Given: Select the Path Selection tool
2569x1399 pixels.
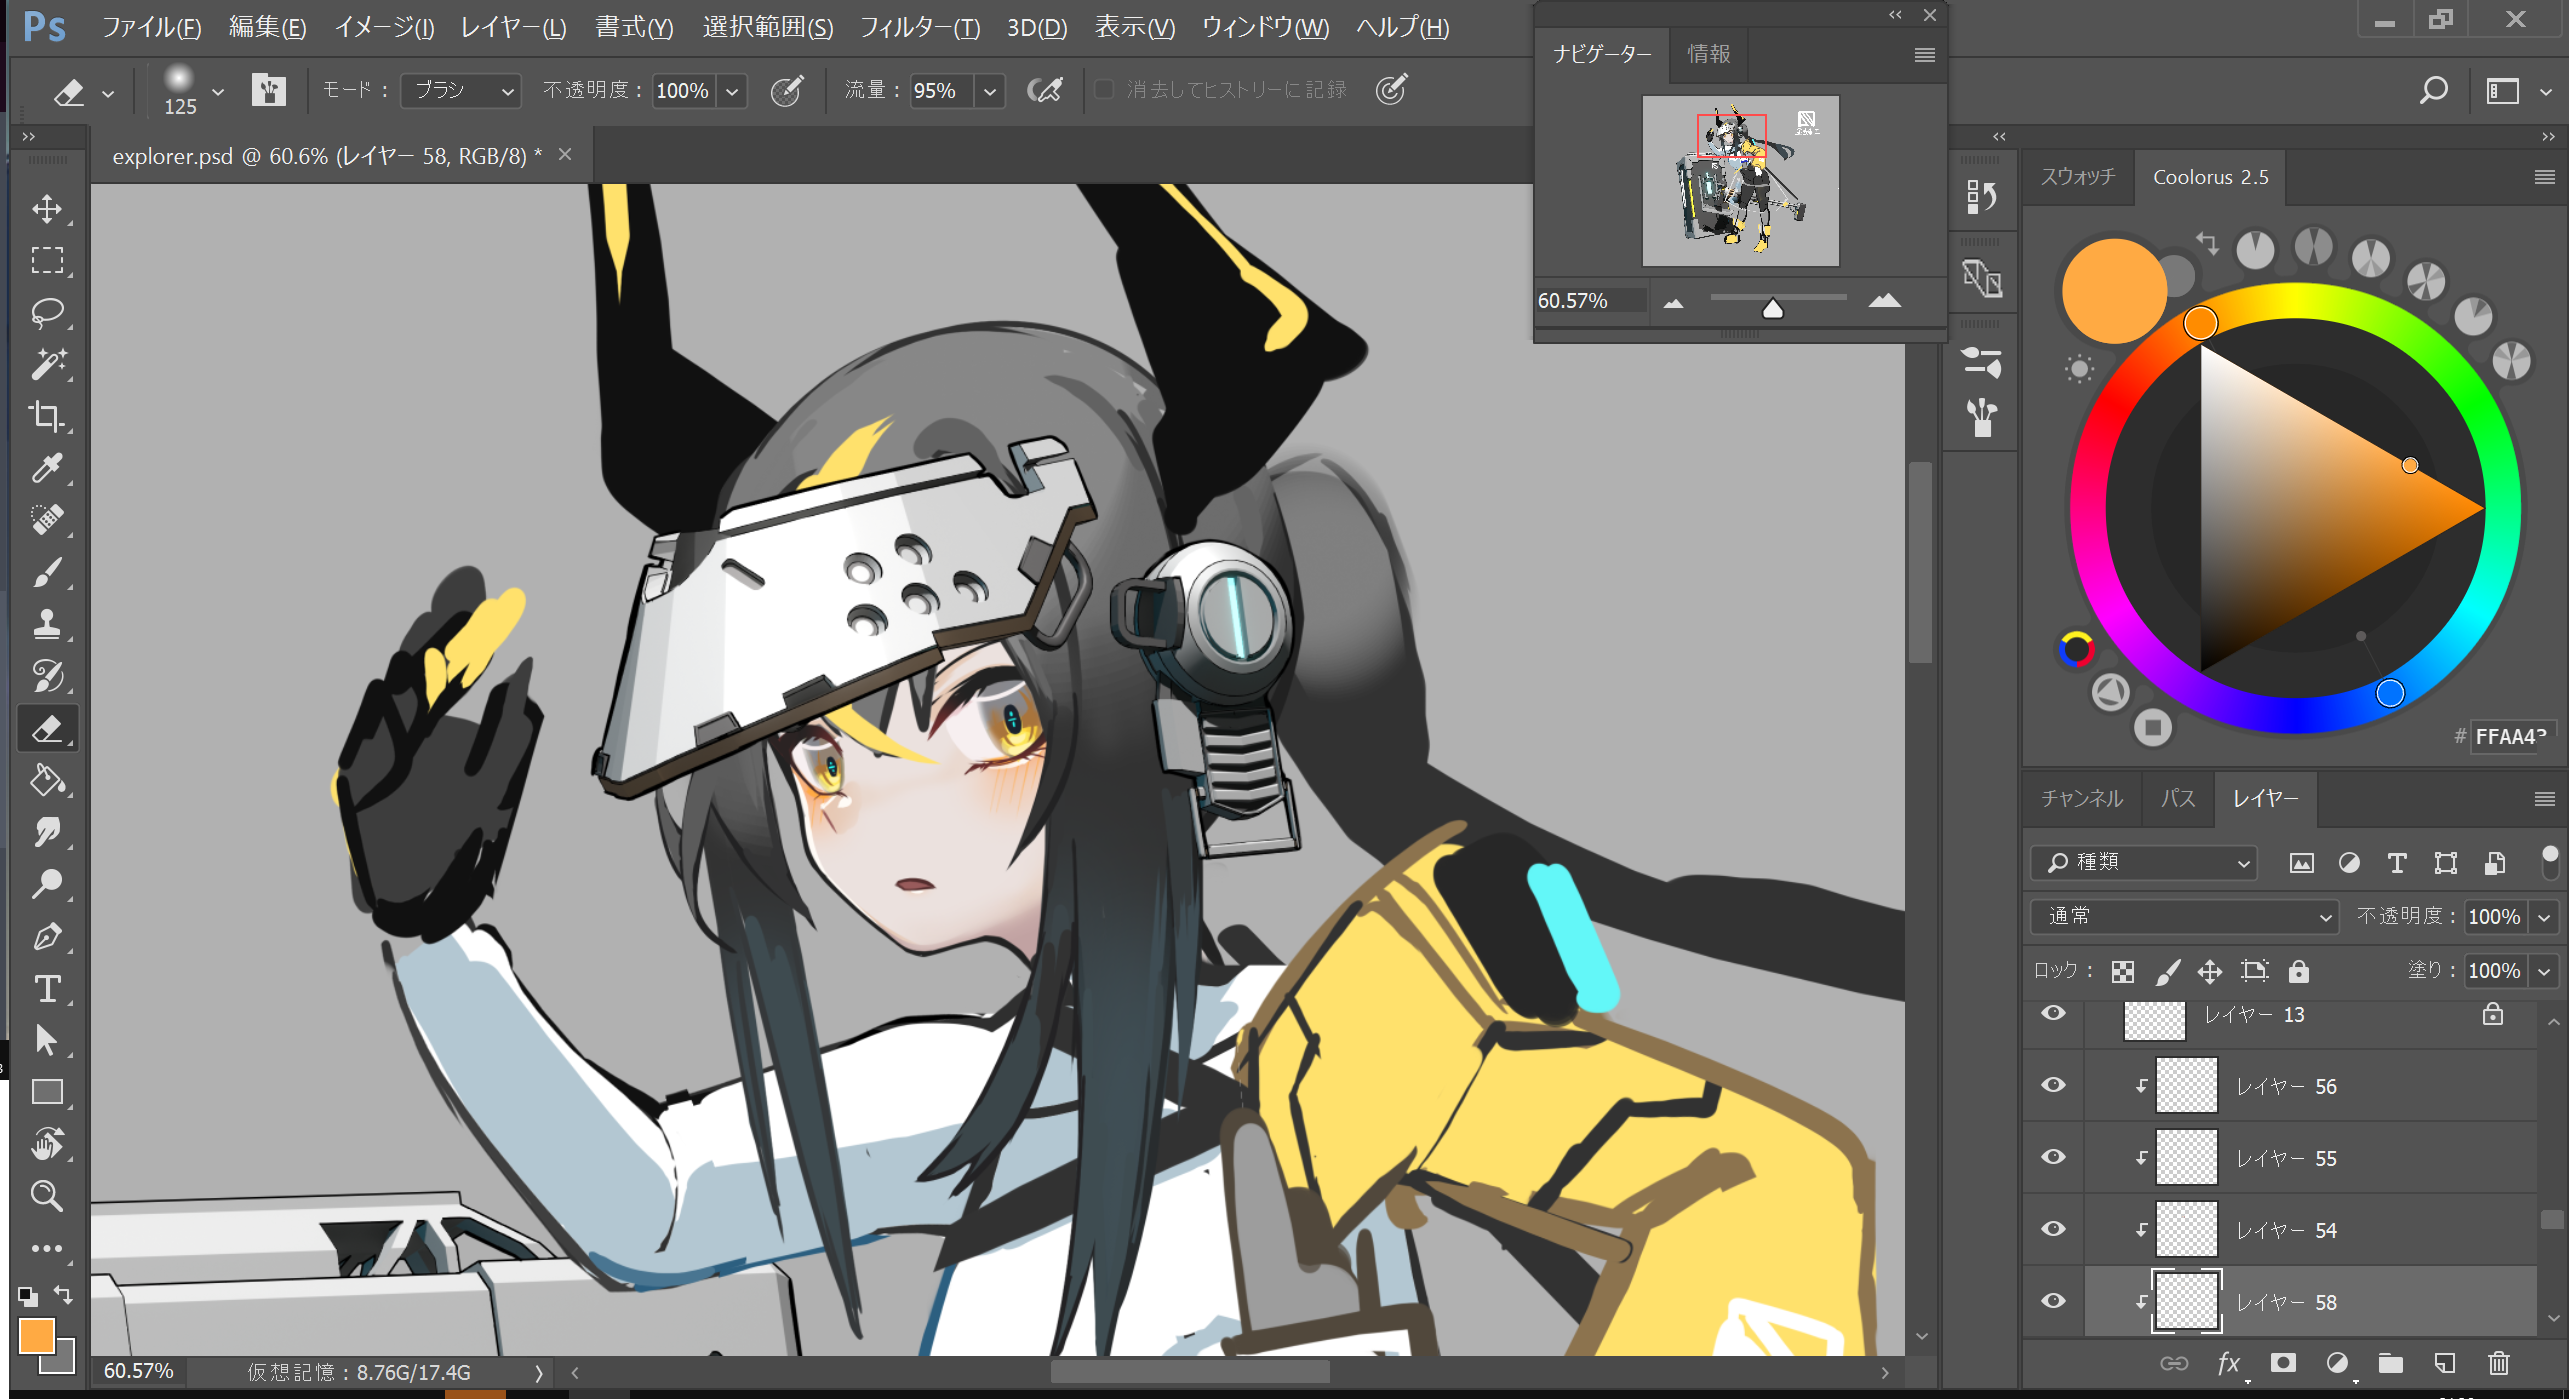Looking at the screenshot, I should point(47,1041).
